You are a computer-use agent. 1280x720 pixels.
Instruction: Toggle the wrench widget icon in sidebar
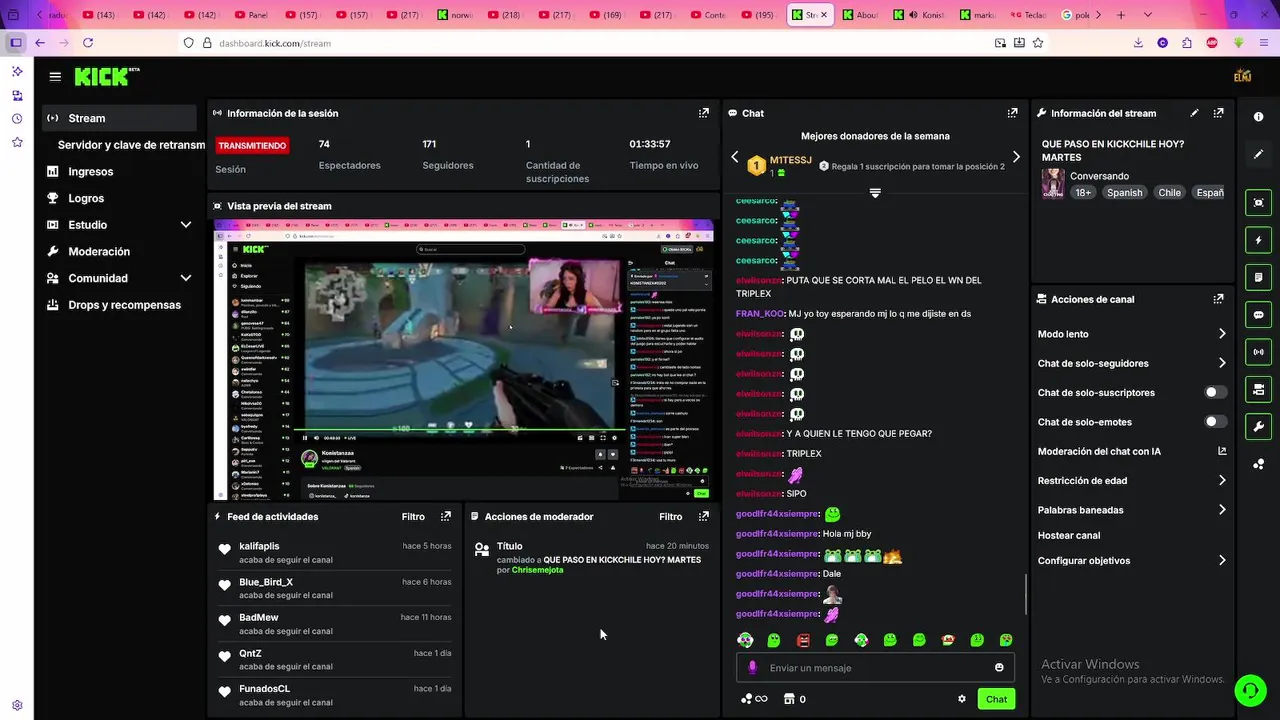(x=1258, y=426)
